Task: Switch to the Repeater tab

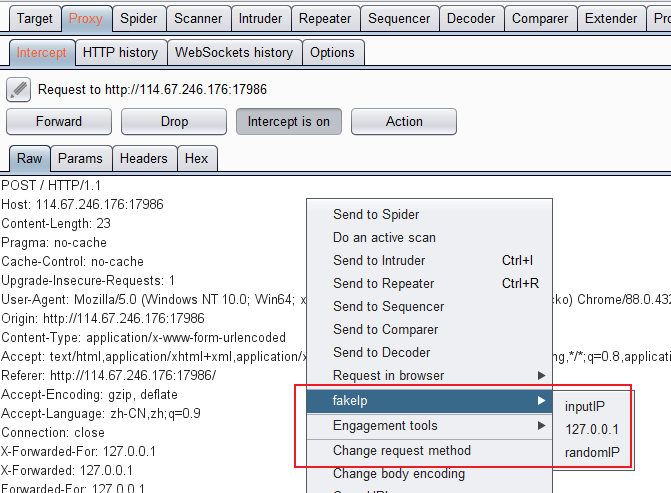Action: click(325, 18)
